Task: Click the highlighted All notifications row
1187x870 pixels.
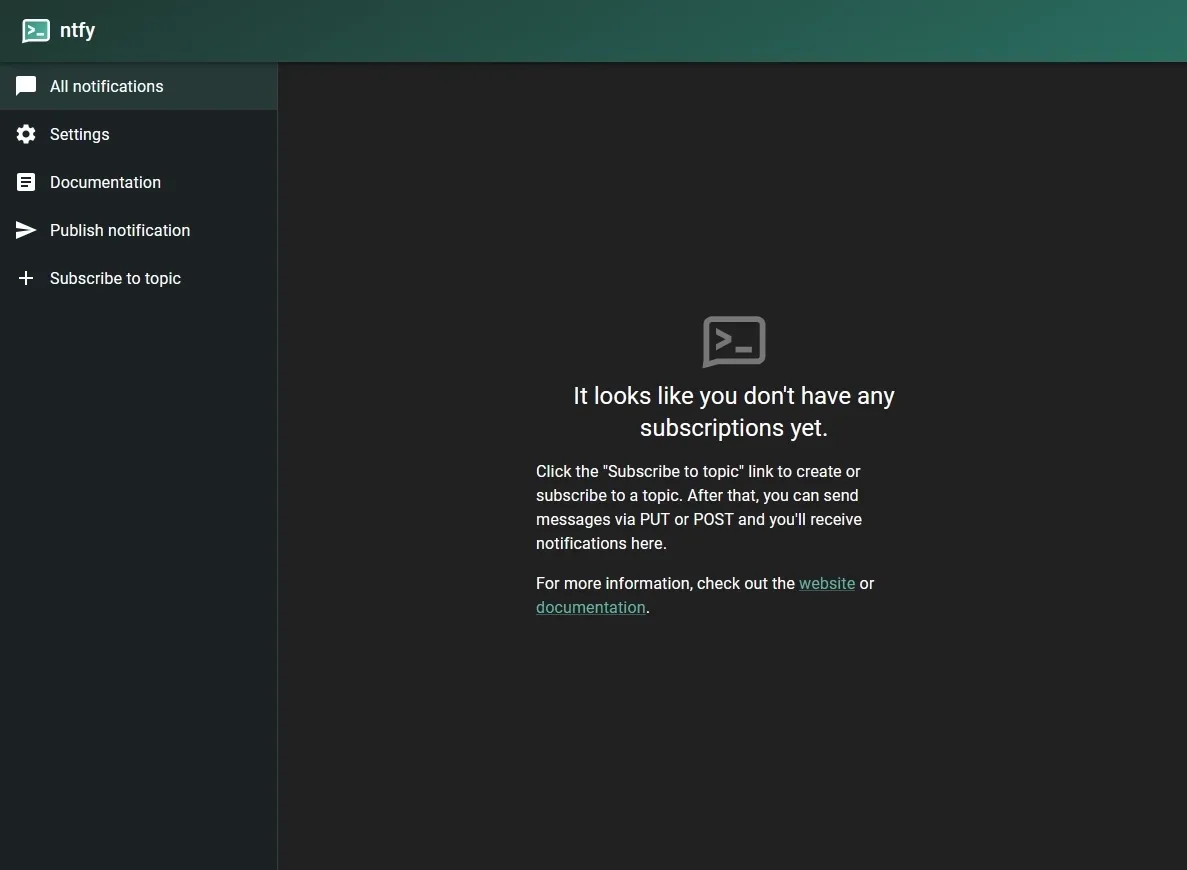Action: (138, 86)
